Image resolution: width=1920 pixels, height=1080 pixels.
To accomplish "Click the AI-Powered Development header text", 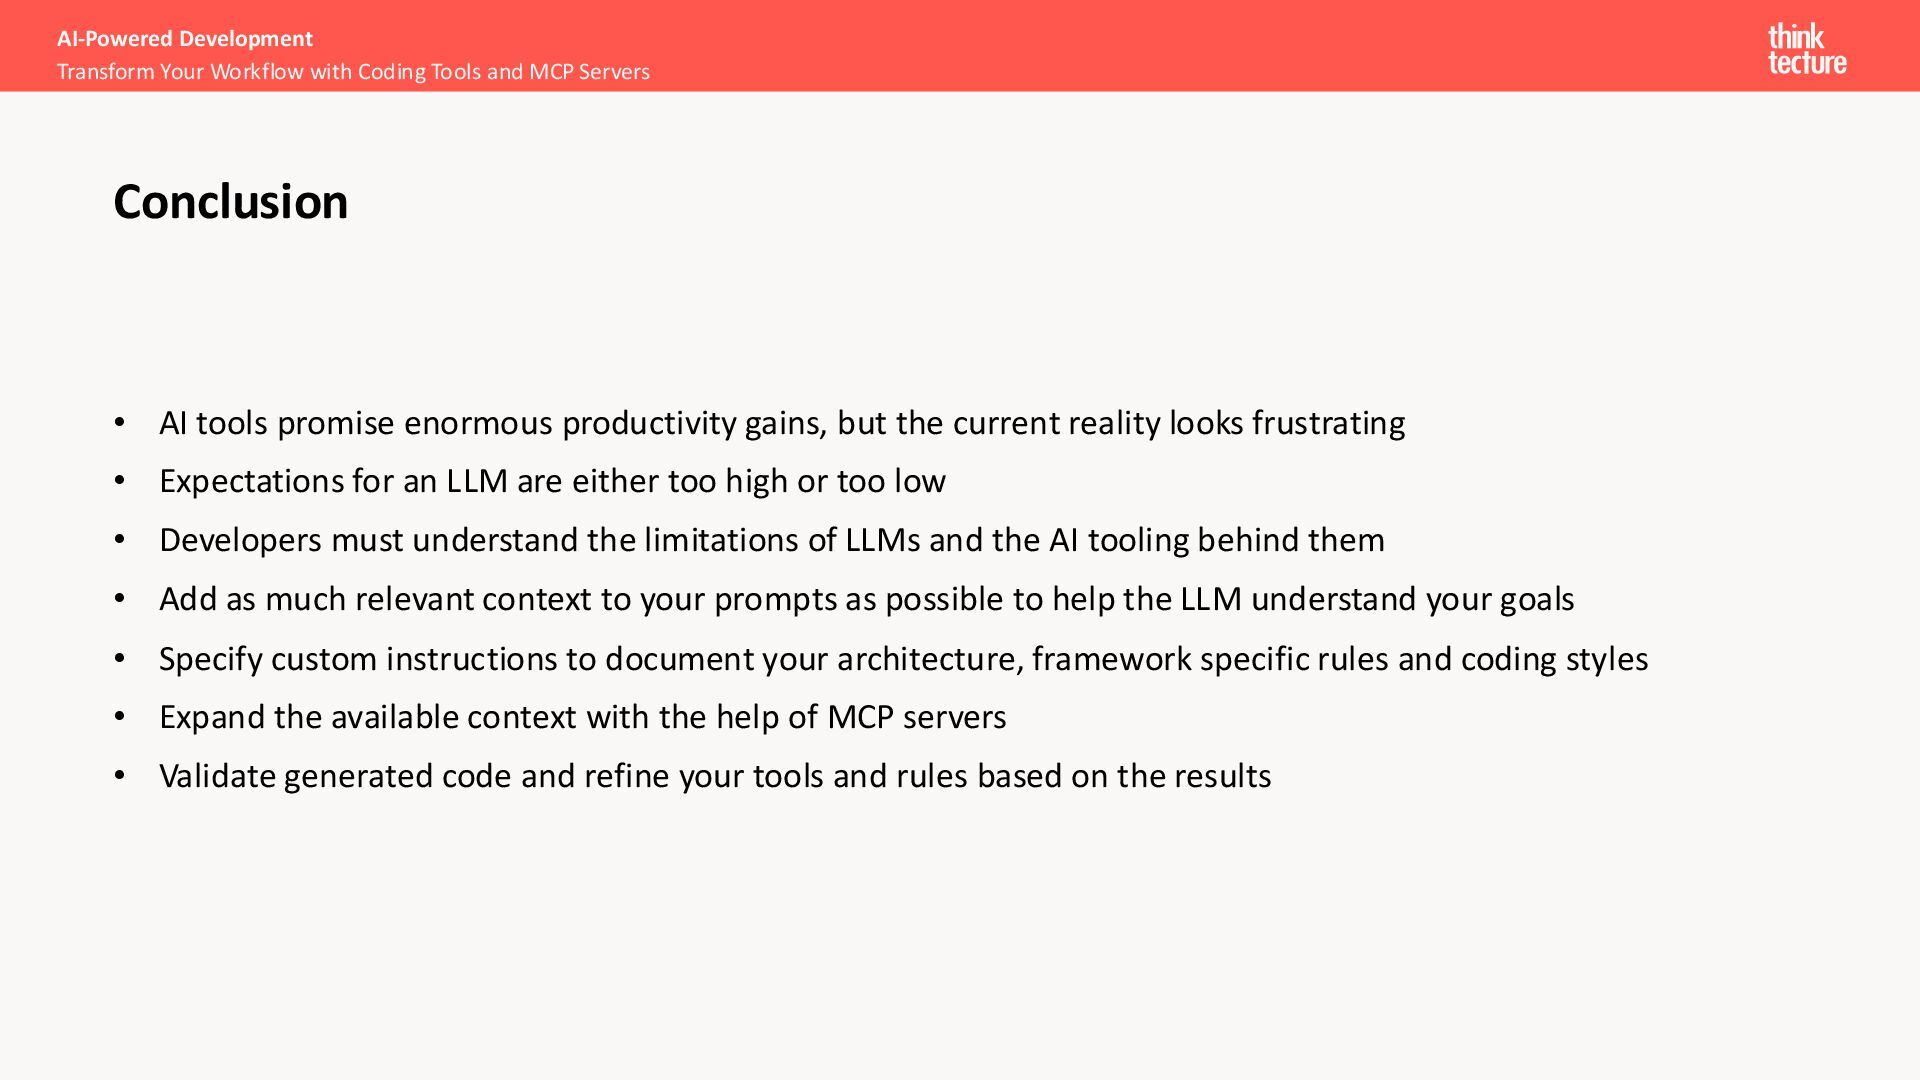I will (x=185, y=38).
